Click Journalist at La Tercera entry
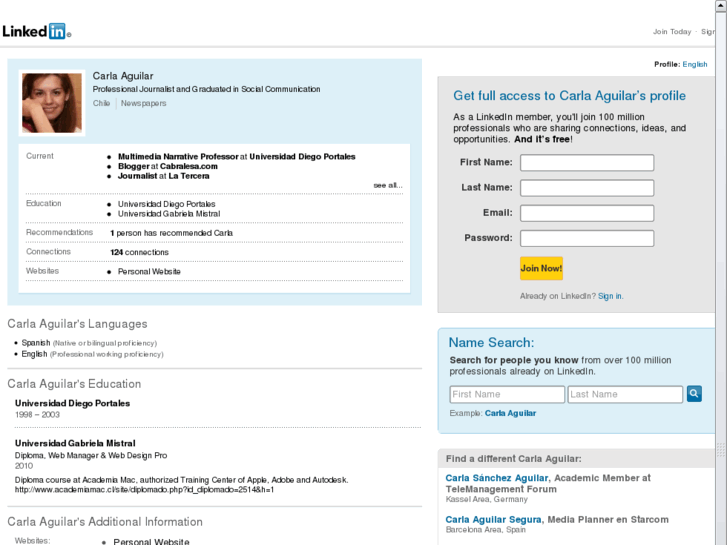 click(x=163, y=176)
